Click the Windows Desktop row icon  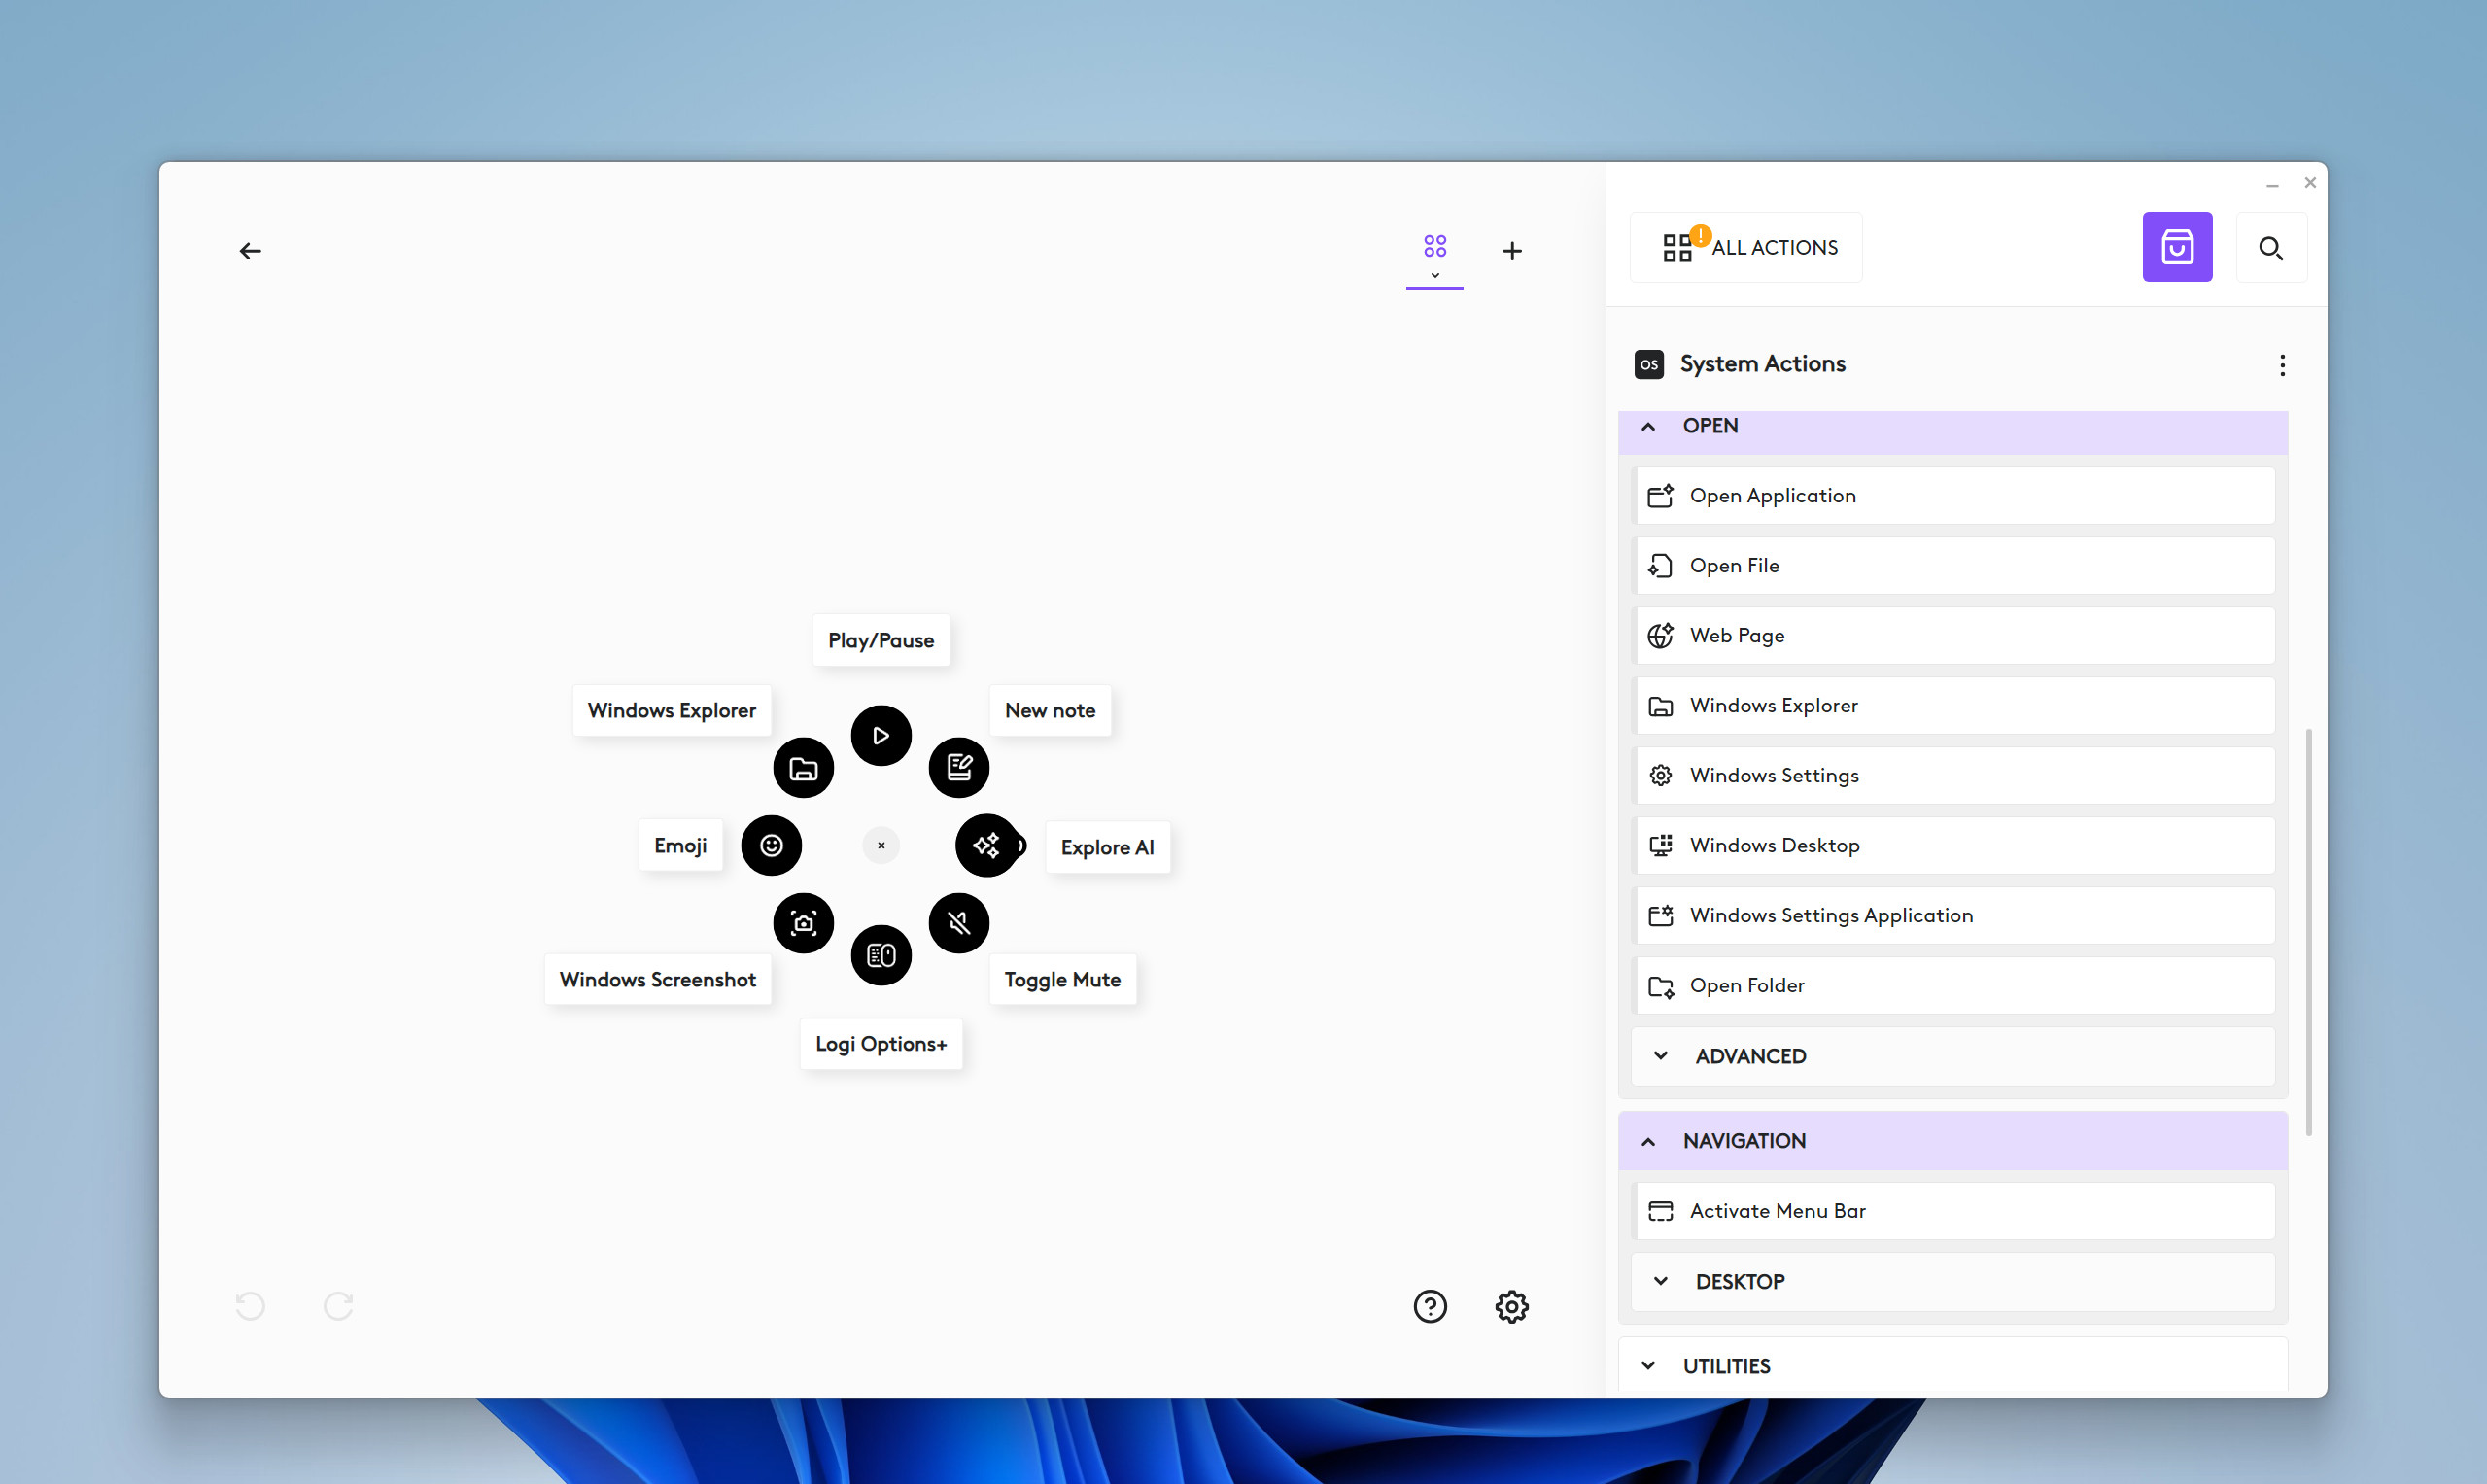[1660, 846]
